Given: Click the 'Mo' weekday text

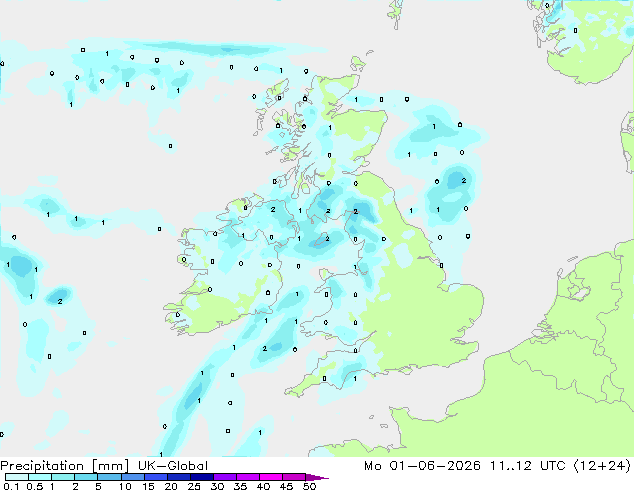Looking at the screenshot, I should tap(372, 466).
